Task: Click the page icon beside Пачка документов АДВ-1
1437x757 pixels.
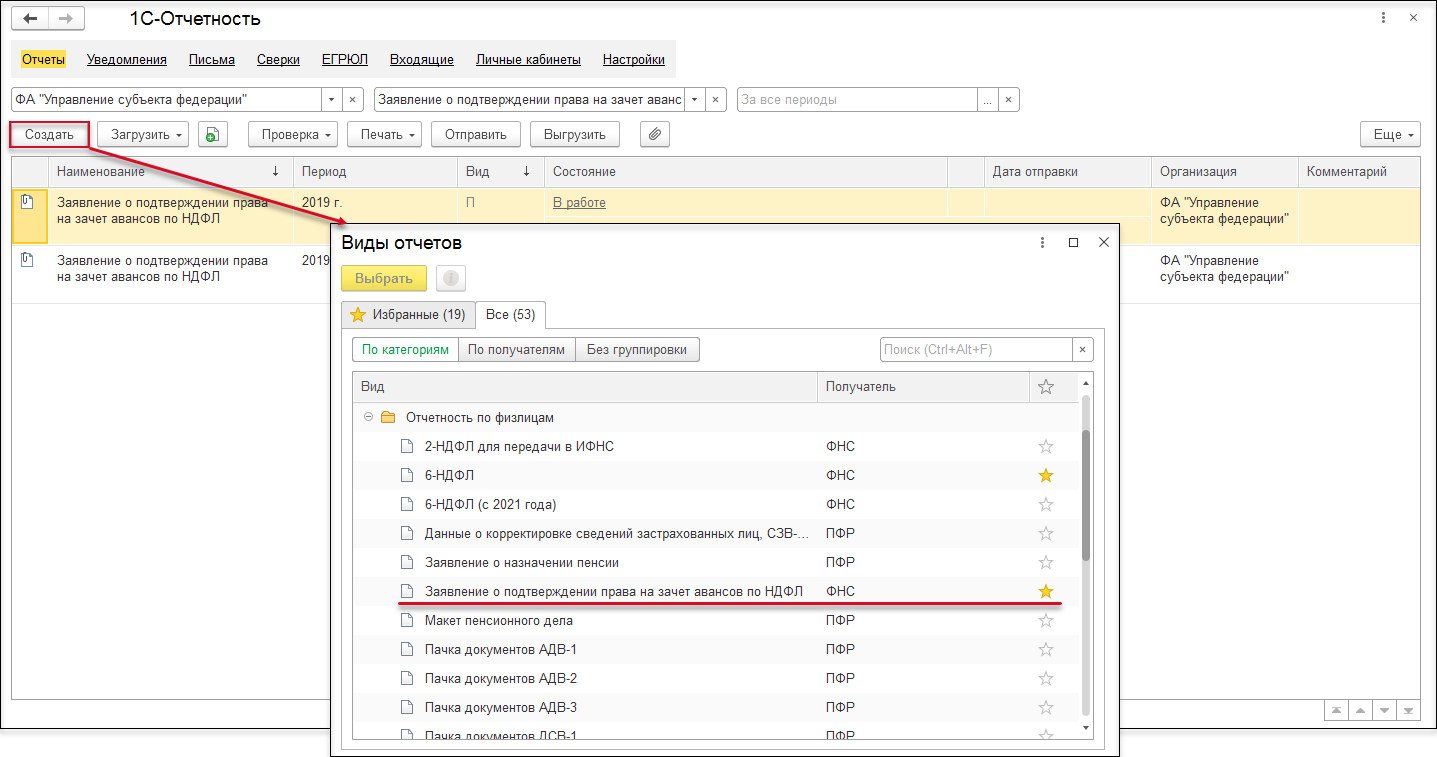Action: click(406, 649)
